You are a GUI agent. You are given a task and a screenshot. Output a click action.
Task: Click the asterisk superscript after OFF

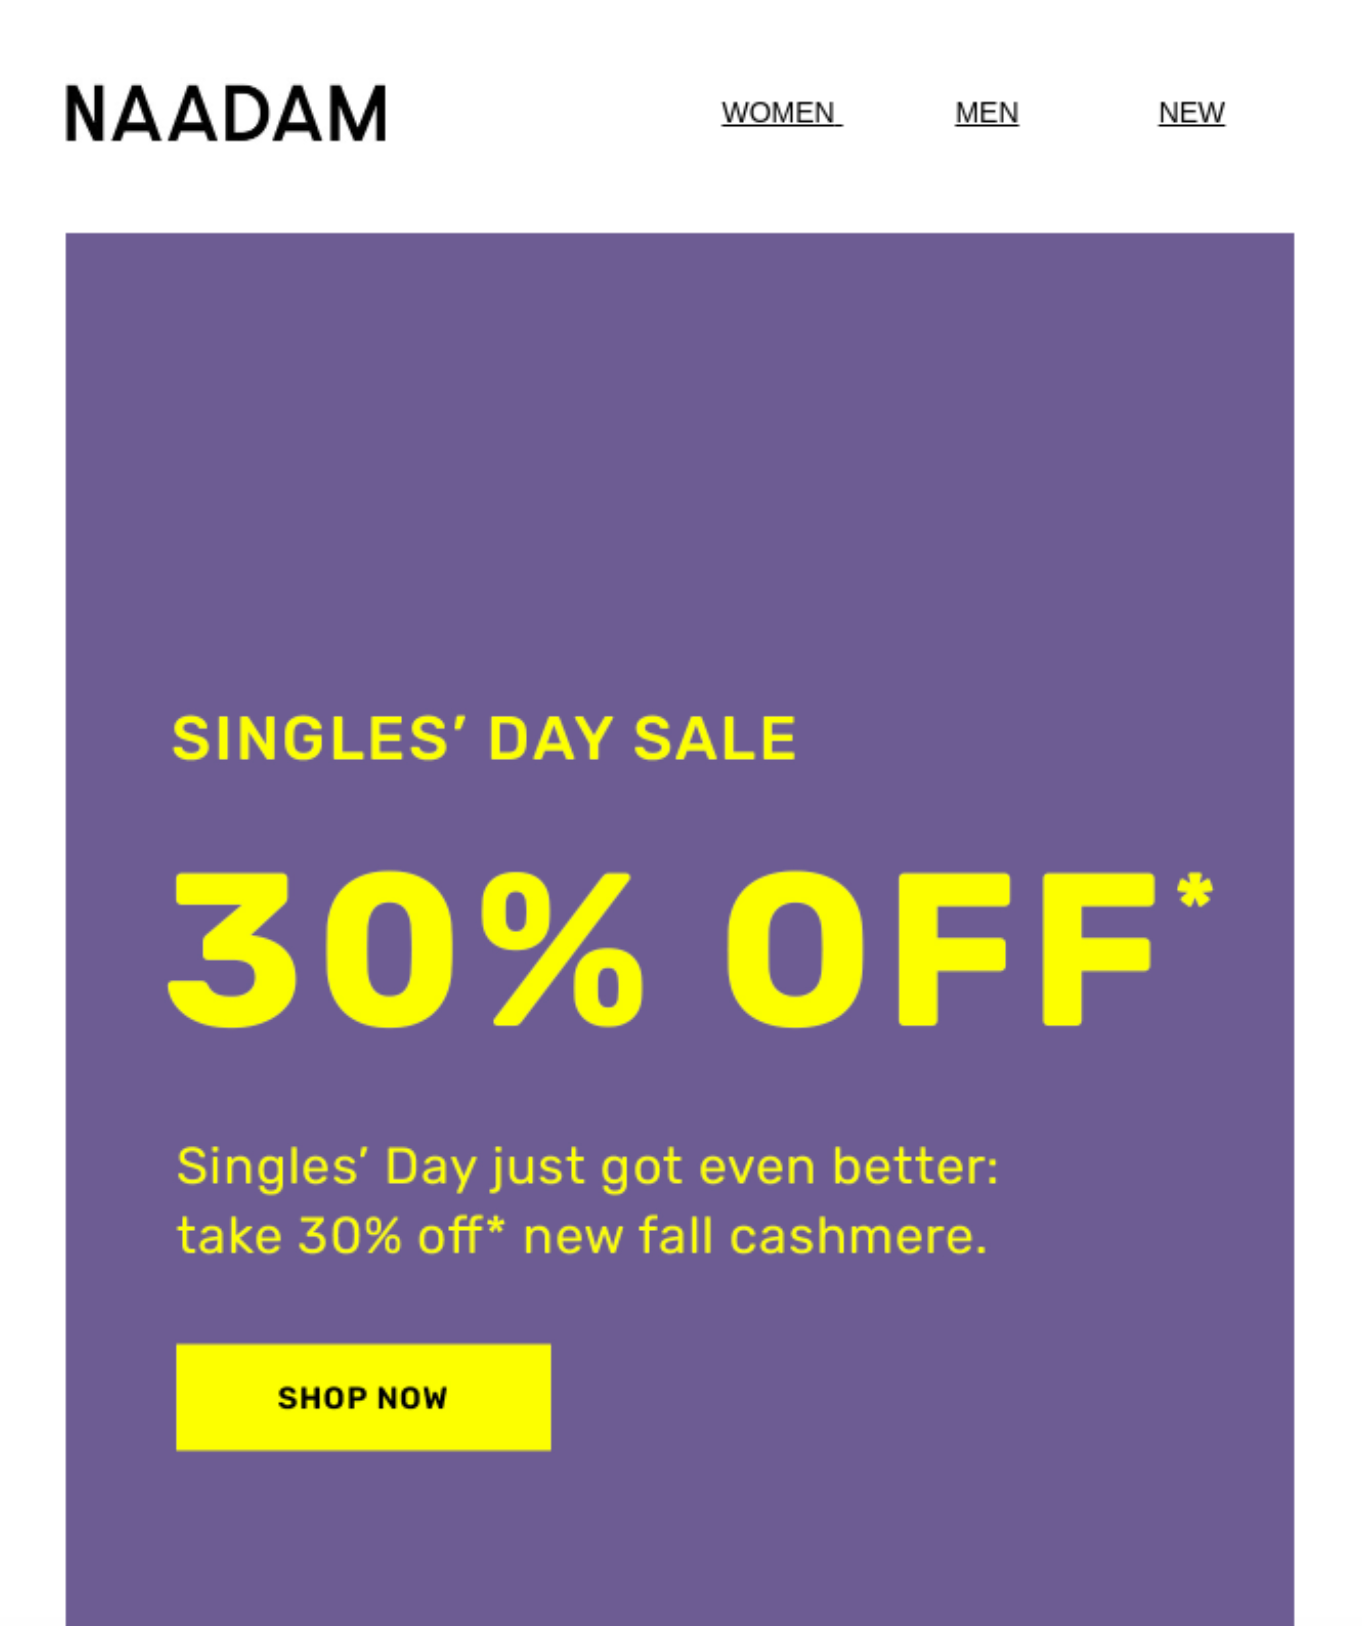1195,890
